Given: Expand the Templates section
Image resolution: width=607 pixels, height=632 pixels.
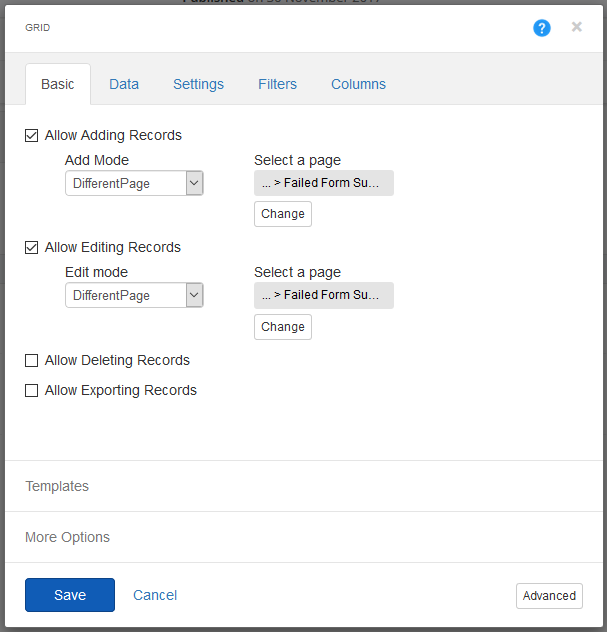Looking at the screenshot, I should [x=57, y=486].
